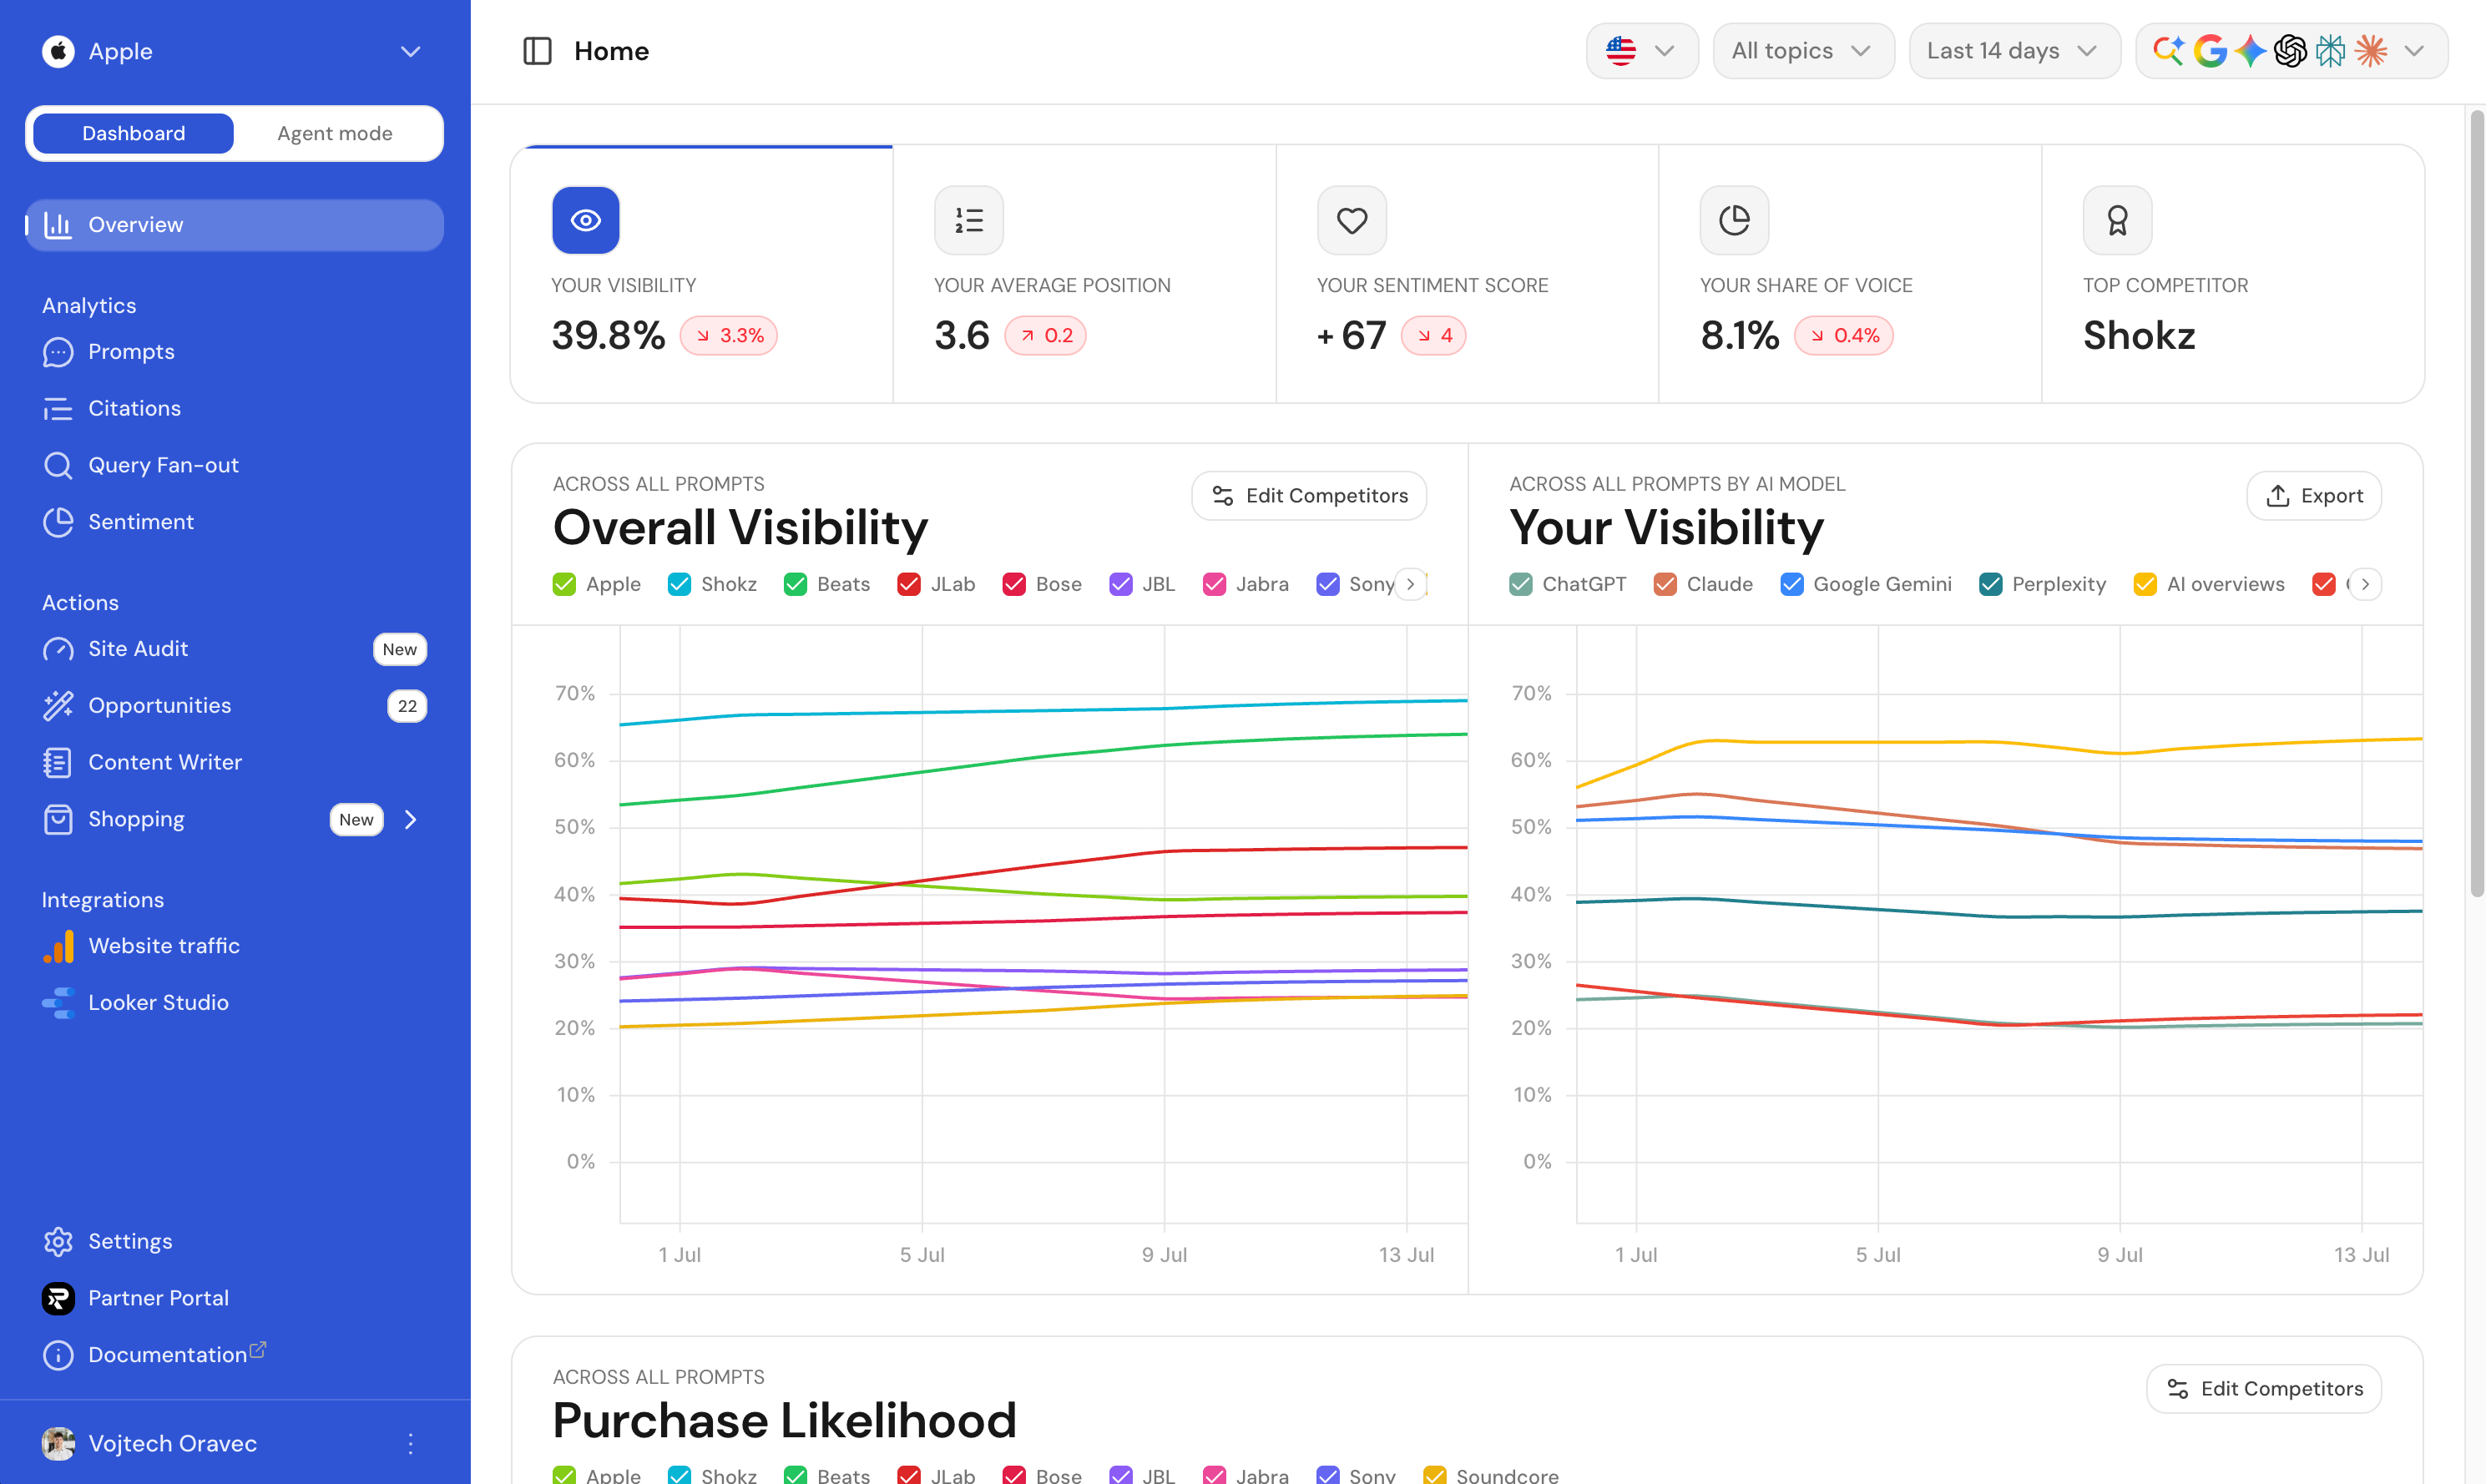Click the Content Writer document icon
Screen dimensions: 2486x1484
coord(58,762)
